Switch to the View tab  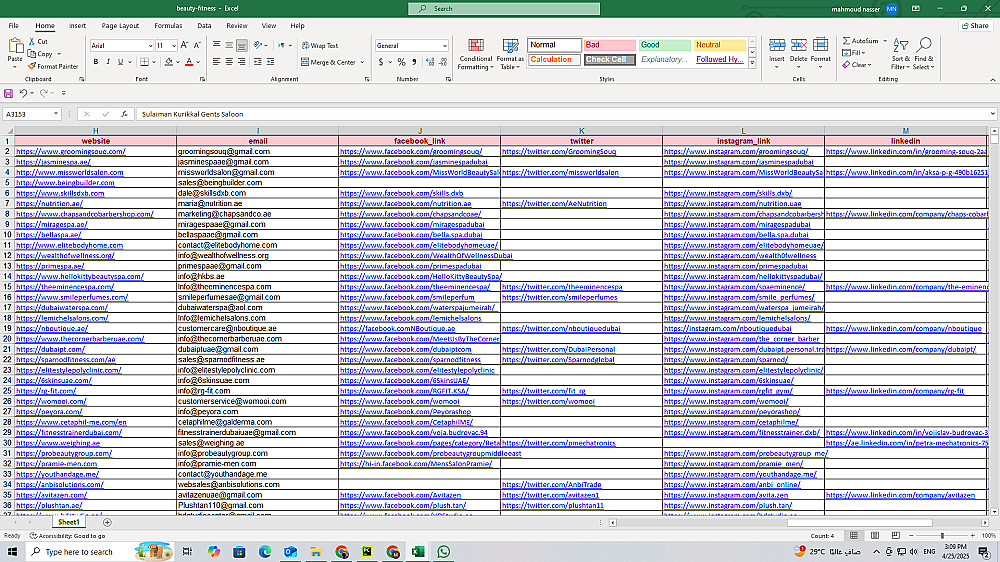point(268,26)
